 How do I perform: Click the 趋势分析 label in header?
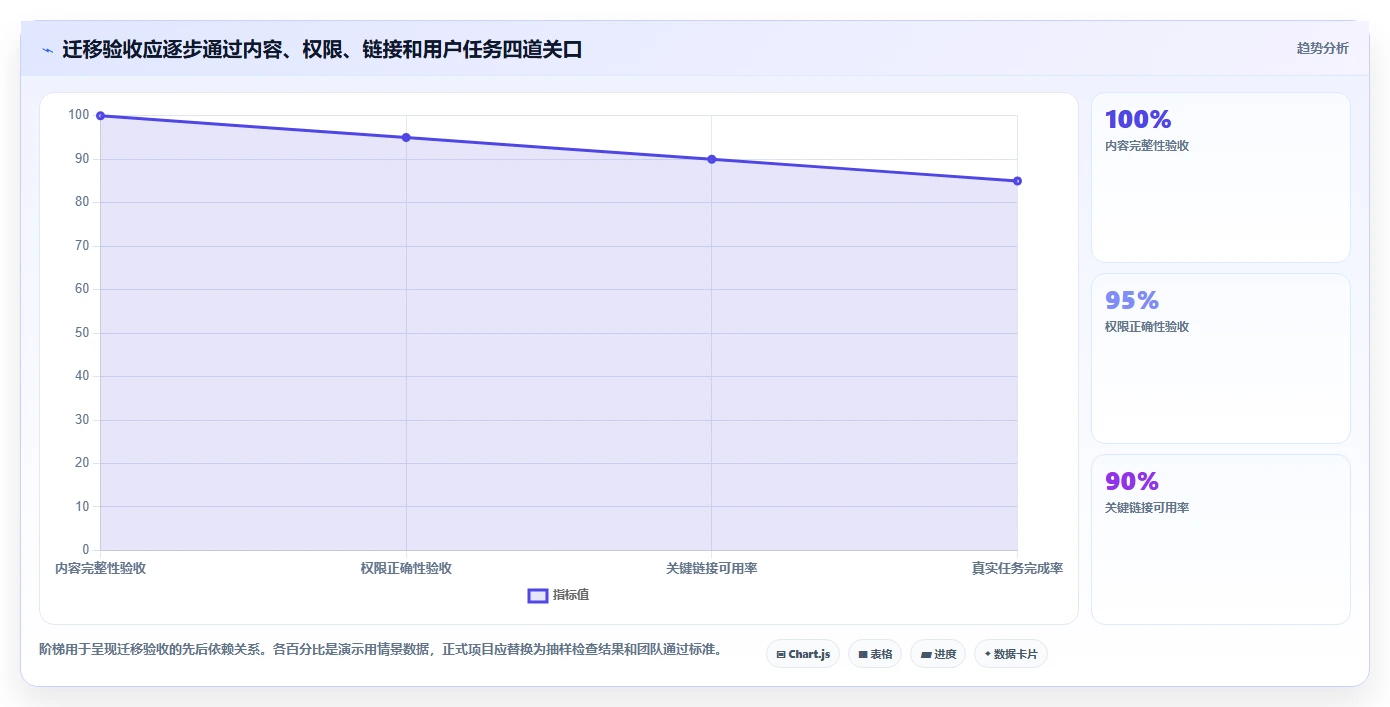tap(1322, 48)
